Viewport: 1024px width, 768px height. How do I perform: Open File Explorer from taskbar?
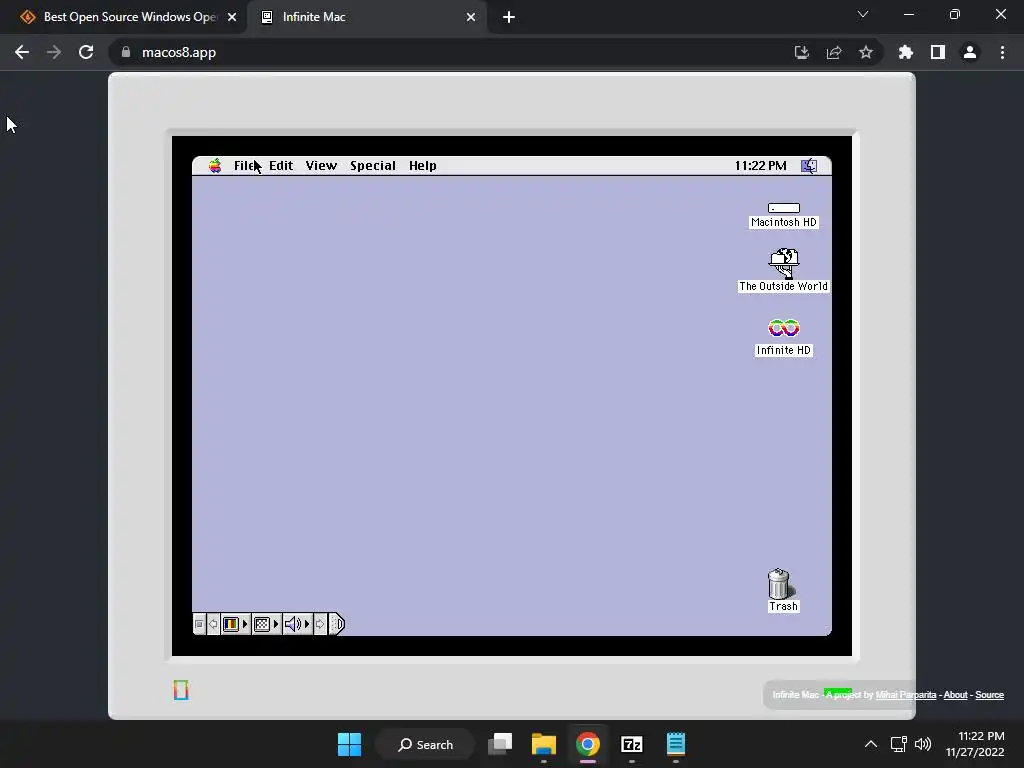(544, 744)
